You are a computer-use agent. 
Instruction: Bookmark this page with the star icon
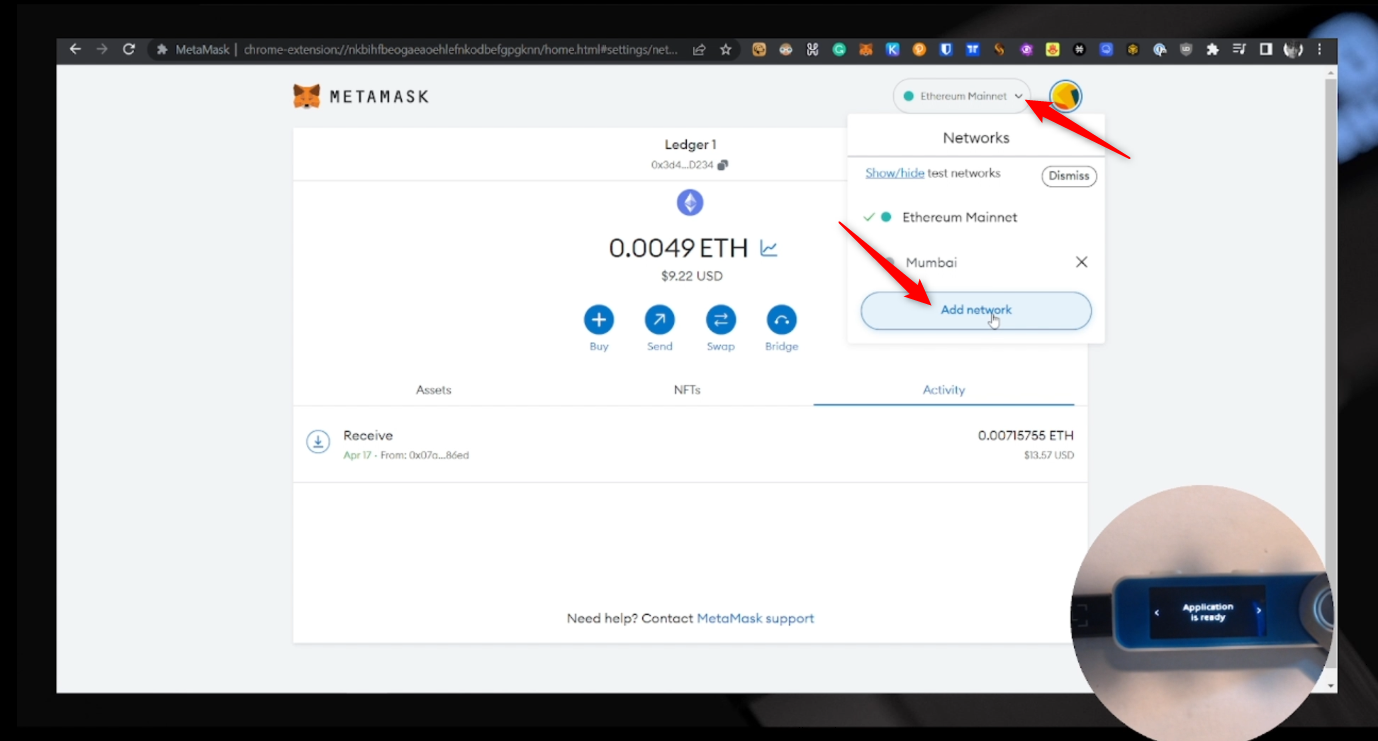point(726,49)
